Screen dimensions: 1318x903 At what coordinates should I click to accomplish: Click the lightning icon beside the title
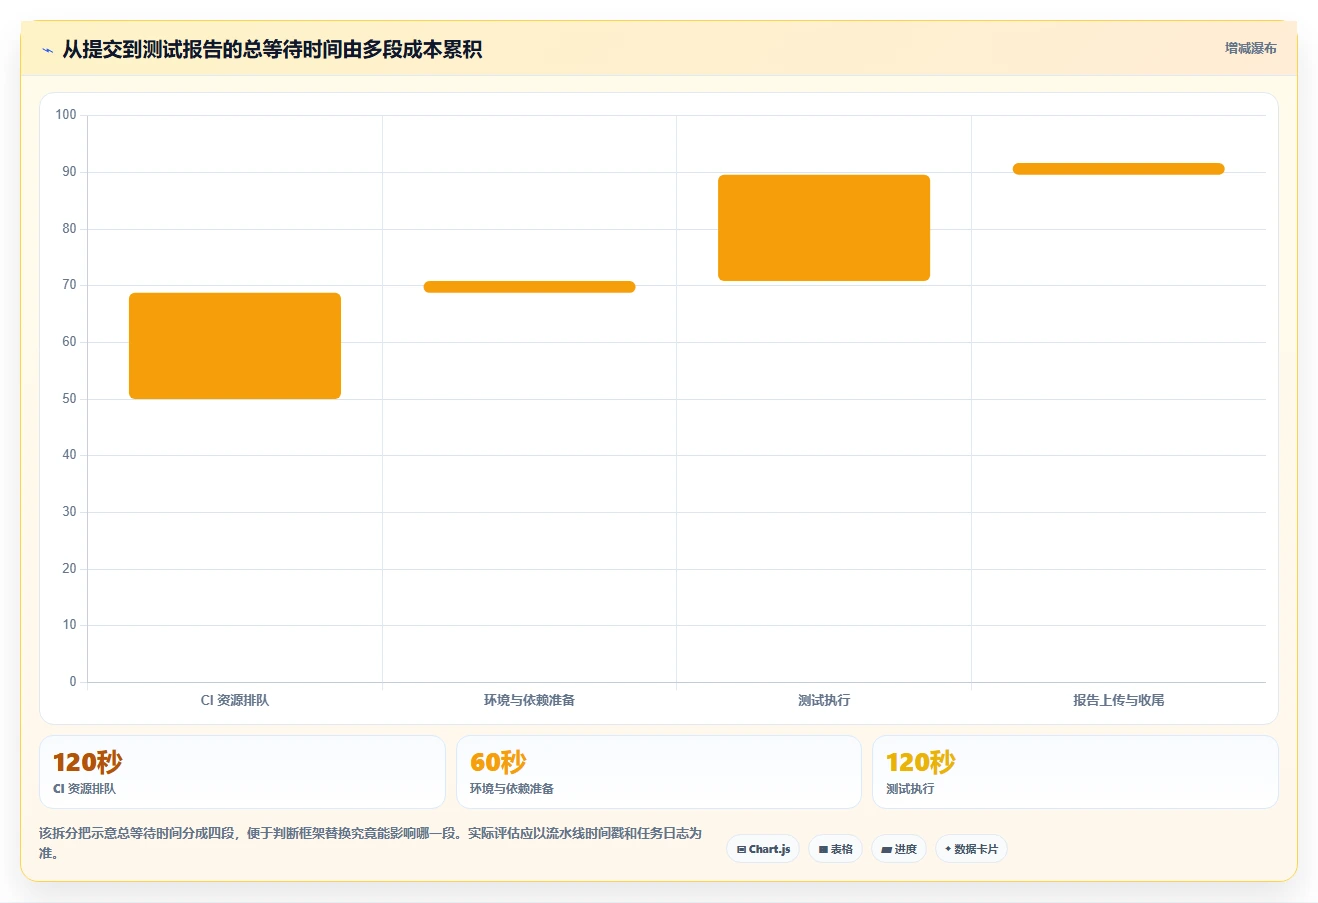[x=47, y=50]
